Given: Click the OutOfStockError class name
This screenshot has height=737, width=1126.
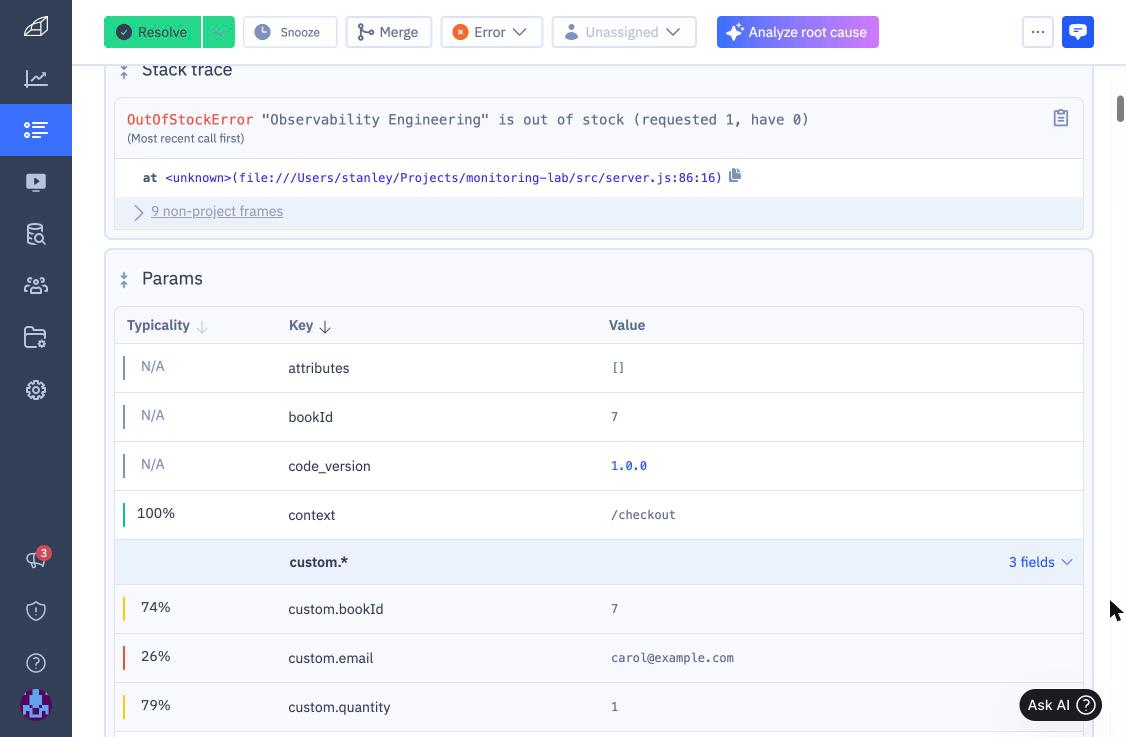Looking at the screenshot, I should tap(190, 119).
